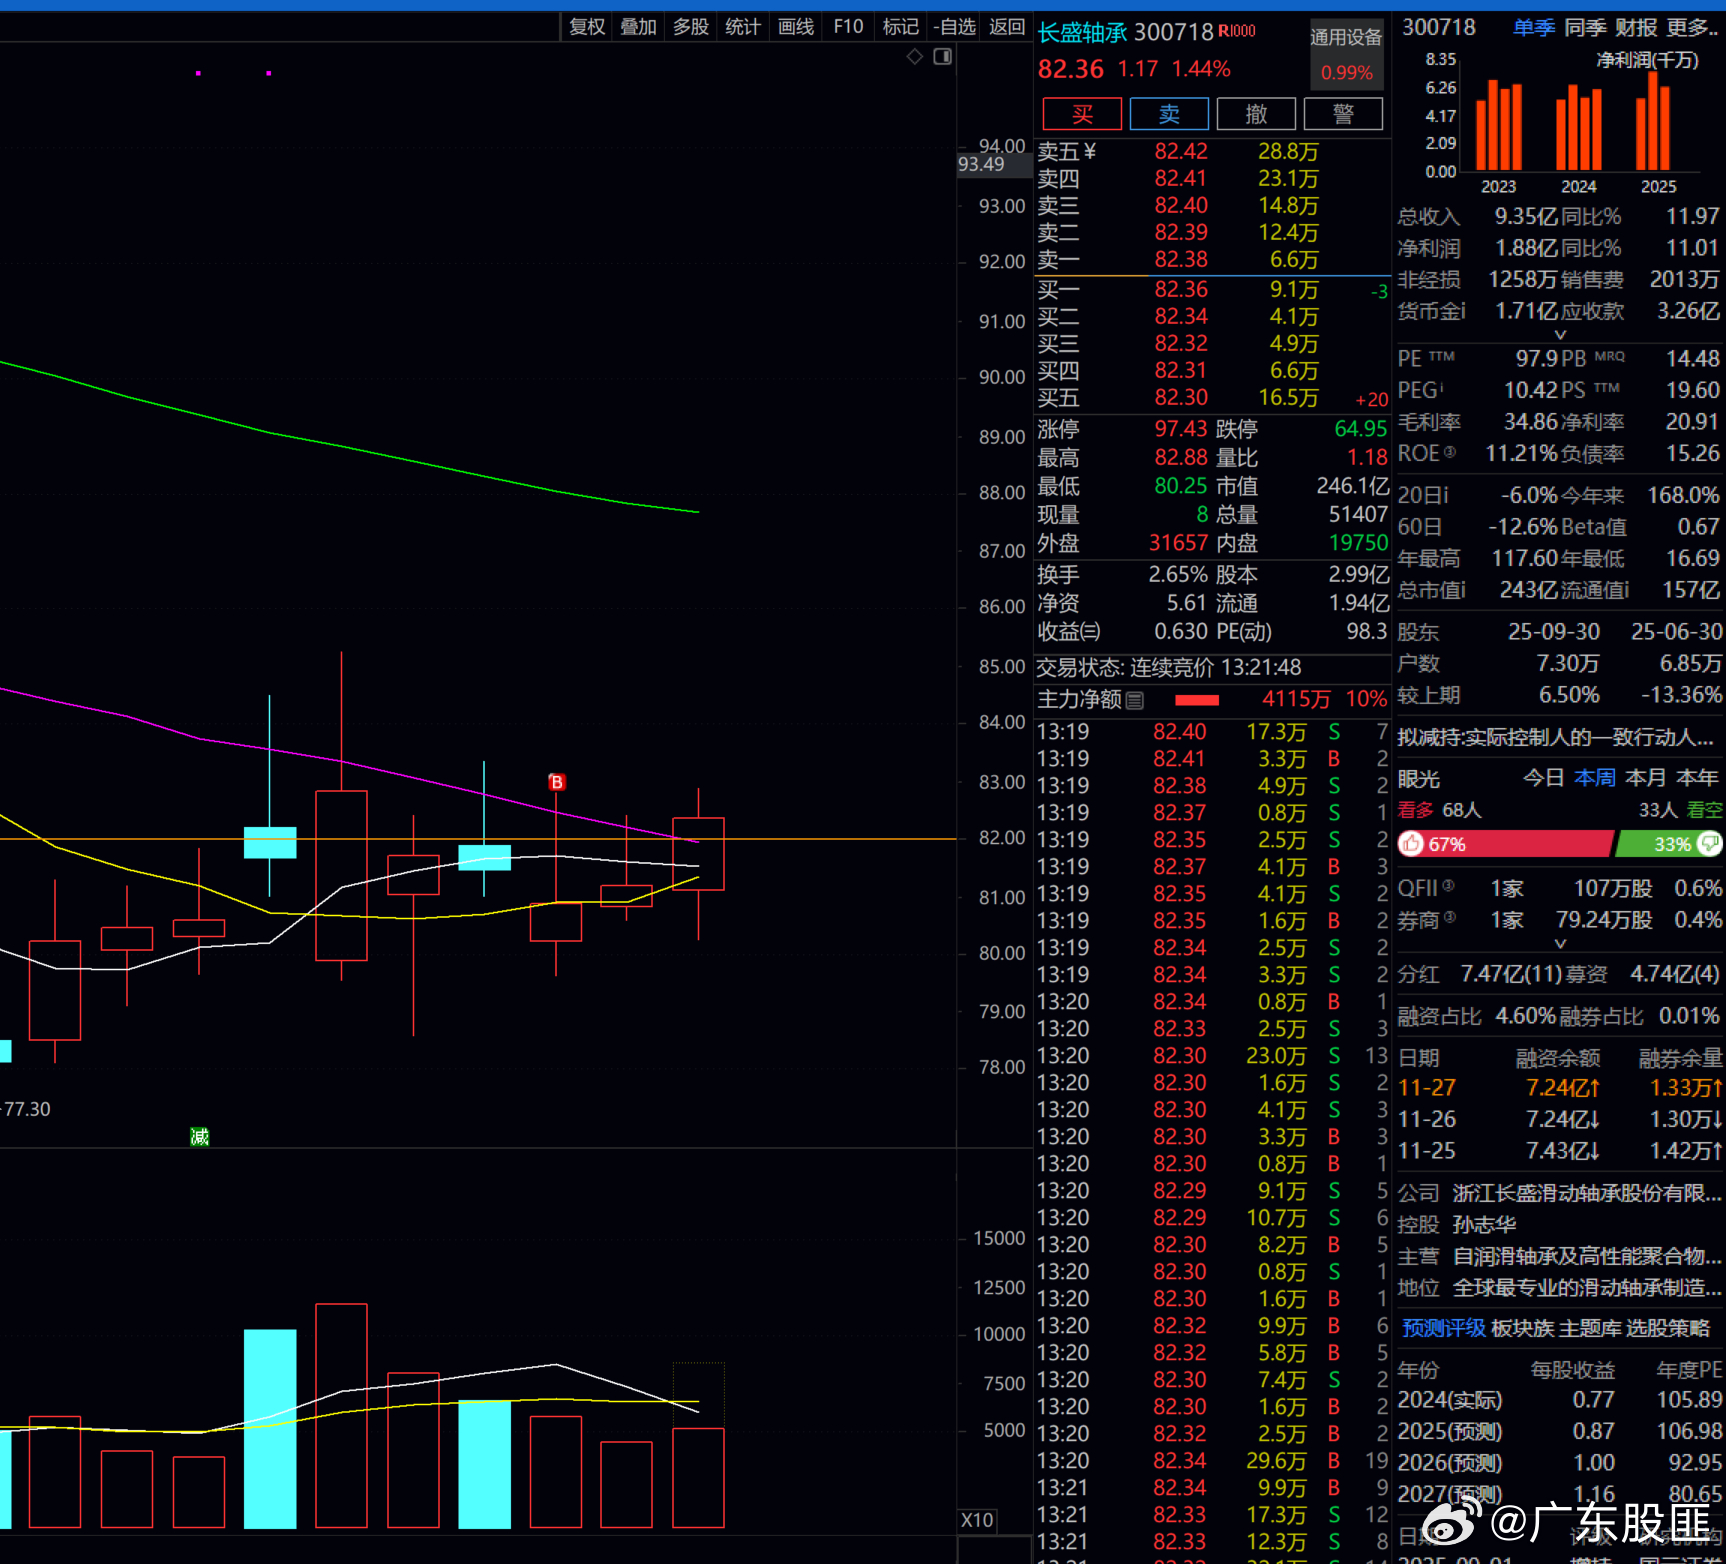
Task: Open the 复权 adjustment menu
Action: click(x=588, y=27)
